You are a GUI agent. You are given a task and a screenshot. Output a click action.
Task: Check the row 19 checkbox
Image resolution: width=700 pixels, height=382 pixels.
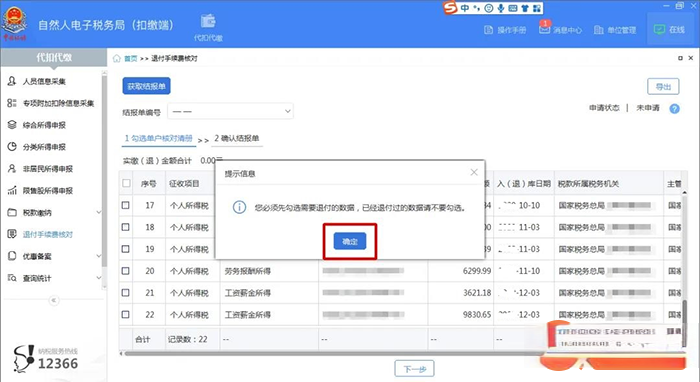point(126,249)
